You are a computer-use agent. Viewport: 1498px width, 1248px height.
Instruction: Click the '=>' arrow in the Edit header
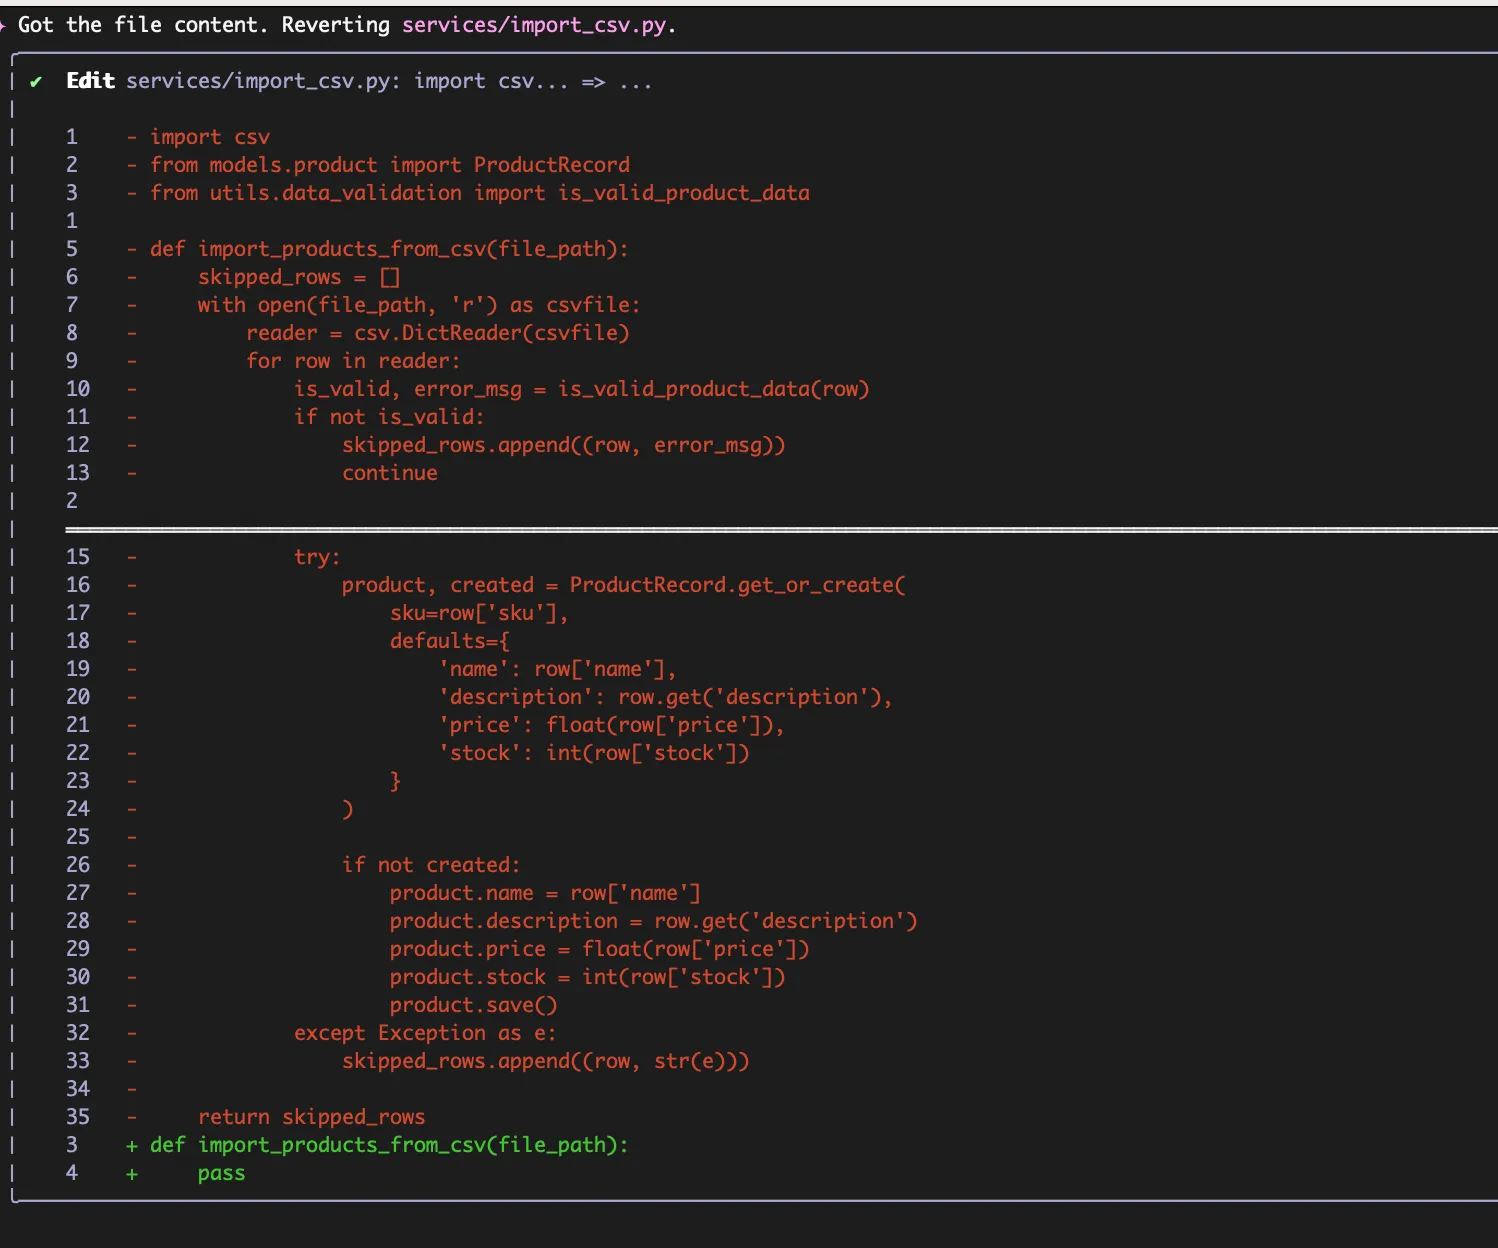593,82
